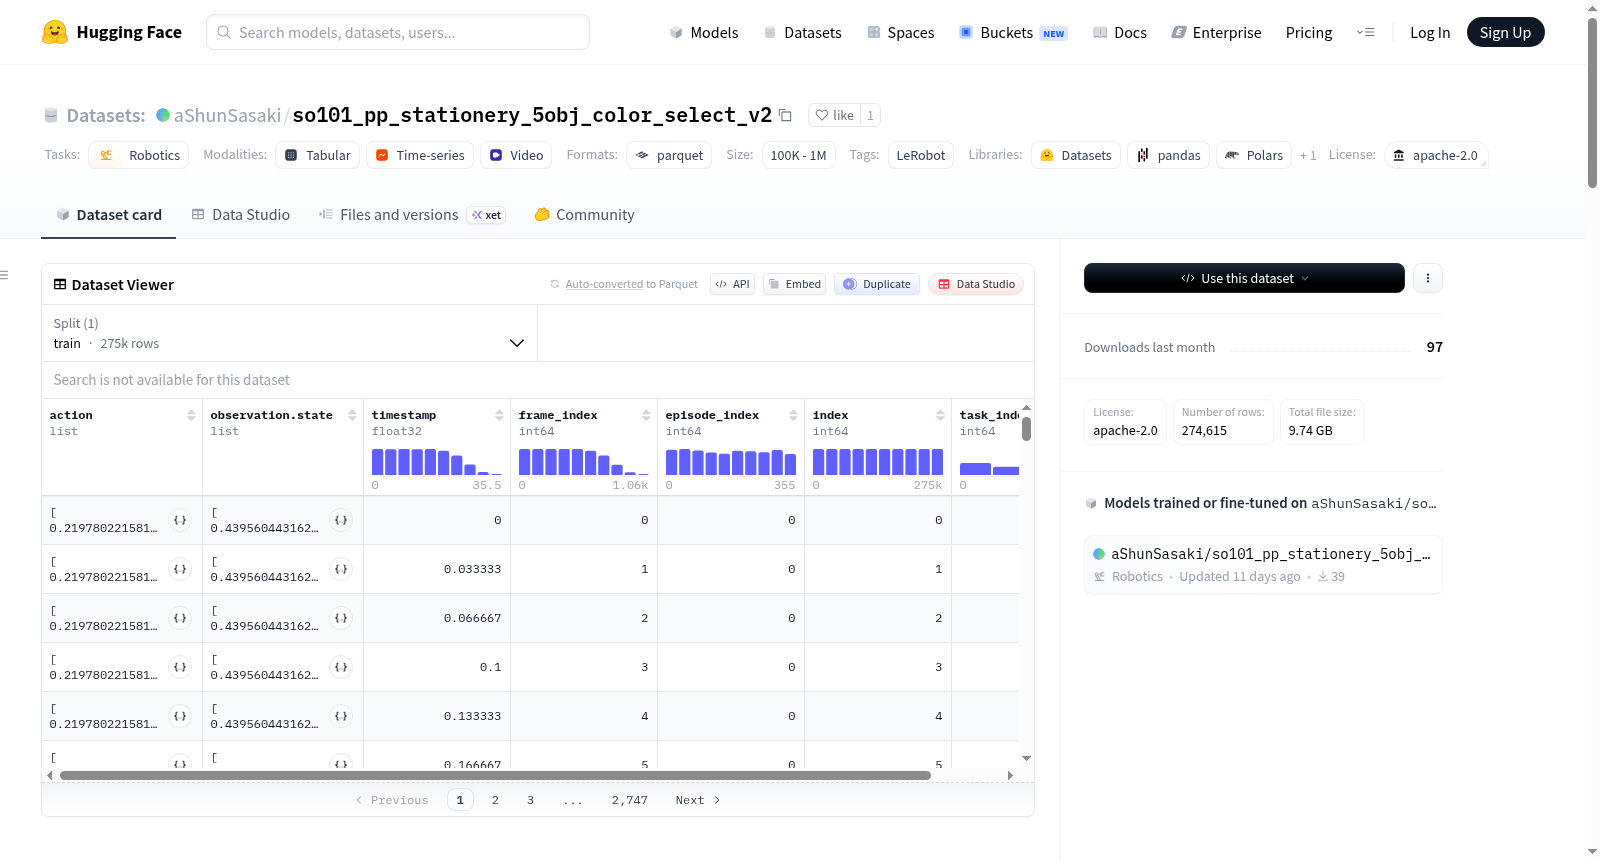This screenshot has width=1600, height=861.
Task: Copy dataset name with the copy icon
Action: pos(786,116)
